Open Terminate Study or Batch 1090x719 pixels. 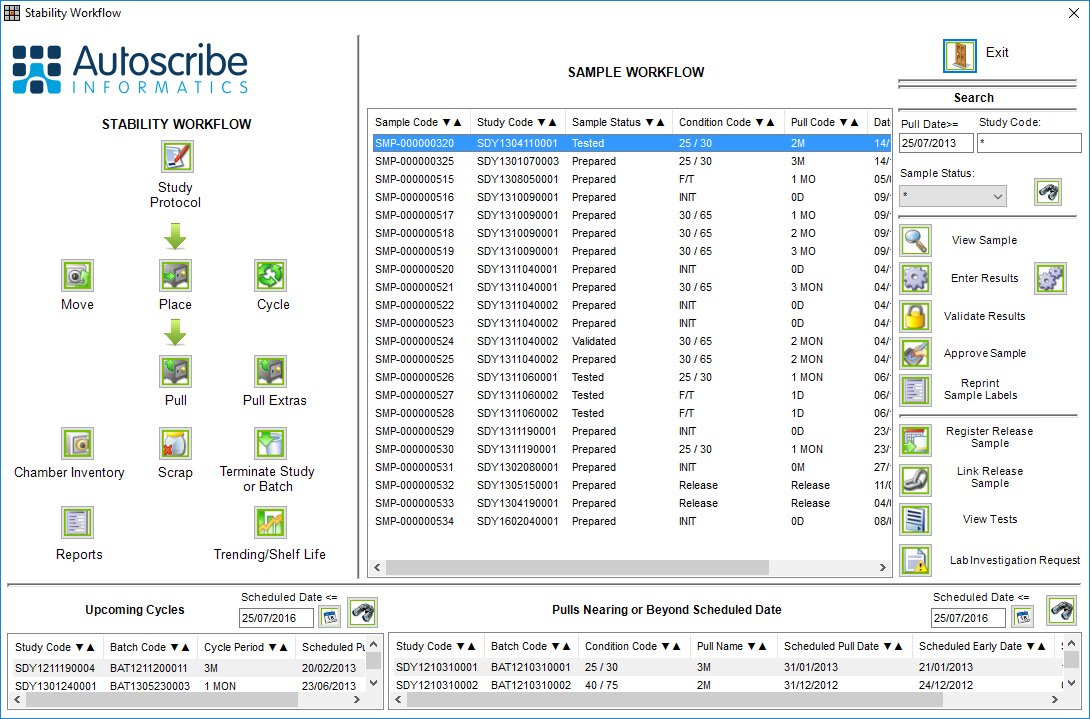(x=267, y=443)
